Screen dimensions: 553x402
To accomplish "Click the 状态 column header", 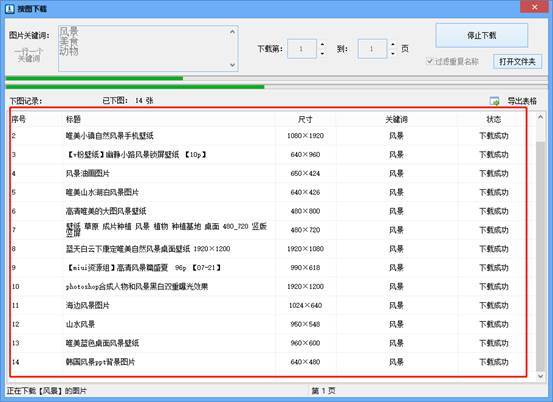I will (x=493, y=119).
